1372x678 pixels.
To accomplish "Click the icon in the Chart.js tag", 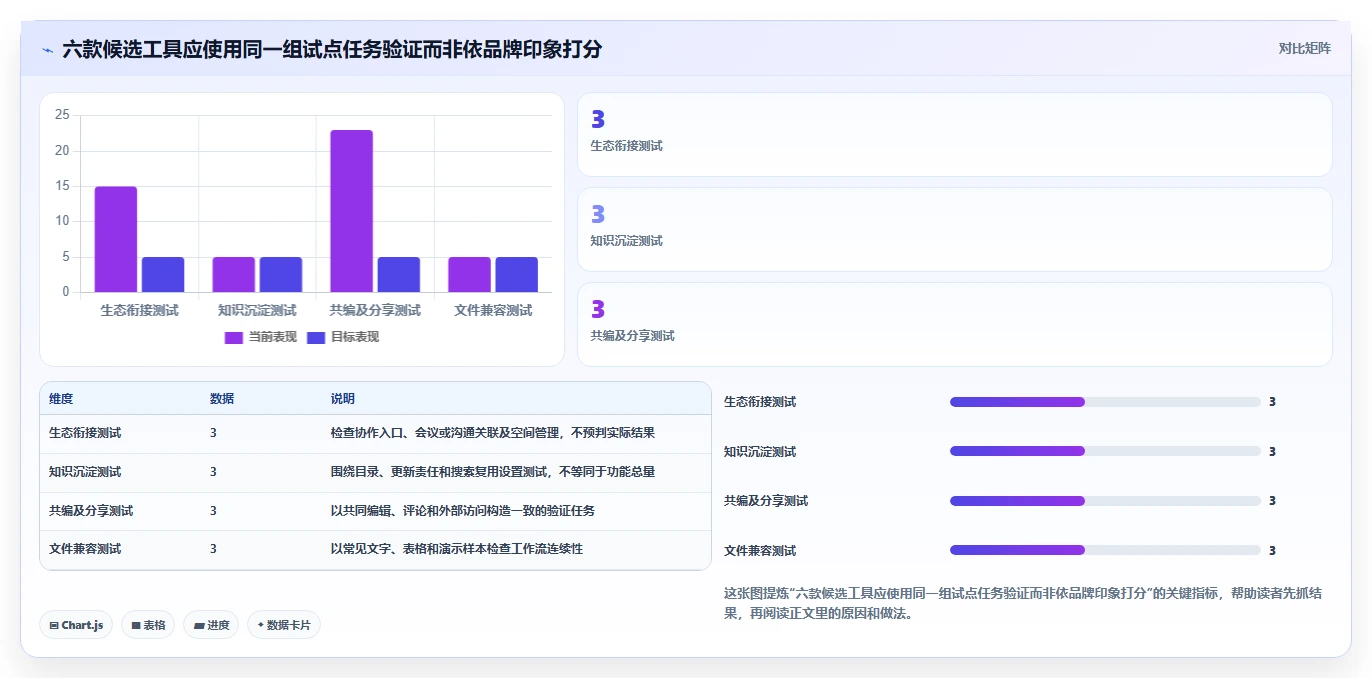I will tap(54, 625).
